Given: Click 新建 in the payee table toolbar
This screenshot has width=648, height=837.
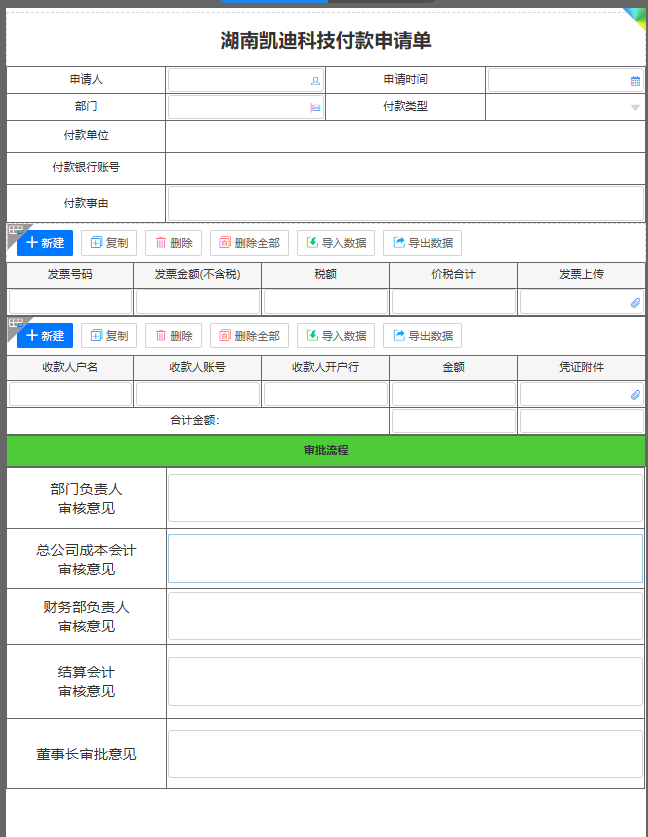Looking at the screenshot, I should [45, 336].
